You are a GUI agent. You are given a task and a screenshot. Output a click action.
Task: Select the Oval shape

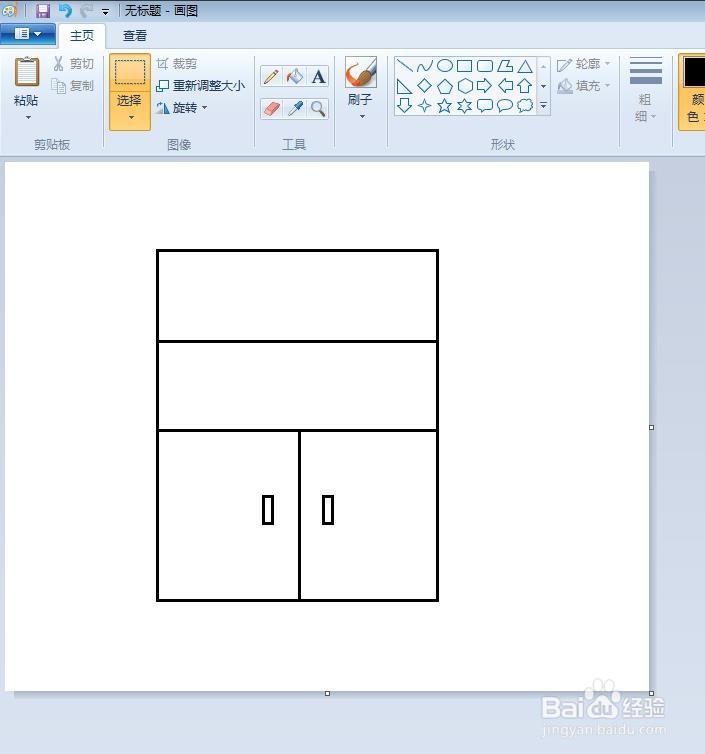(x=444, y=66)
